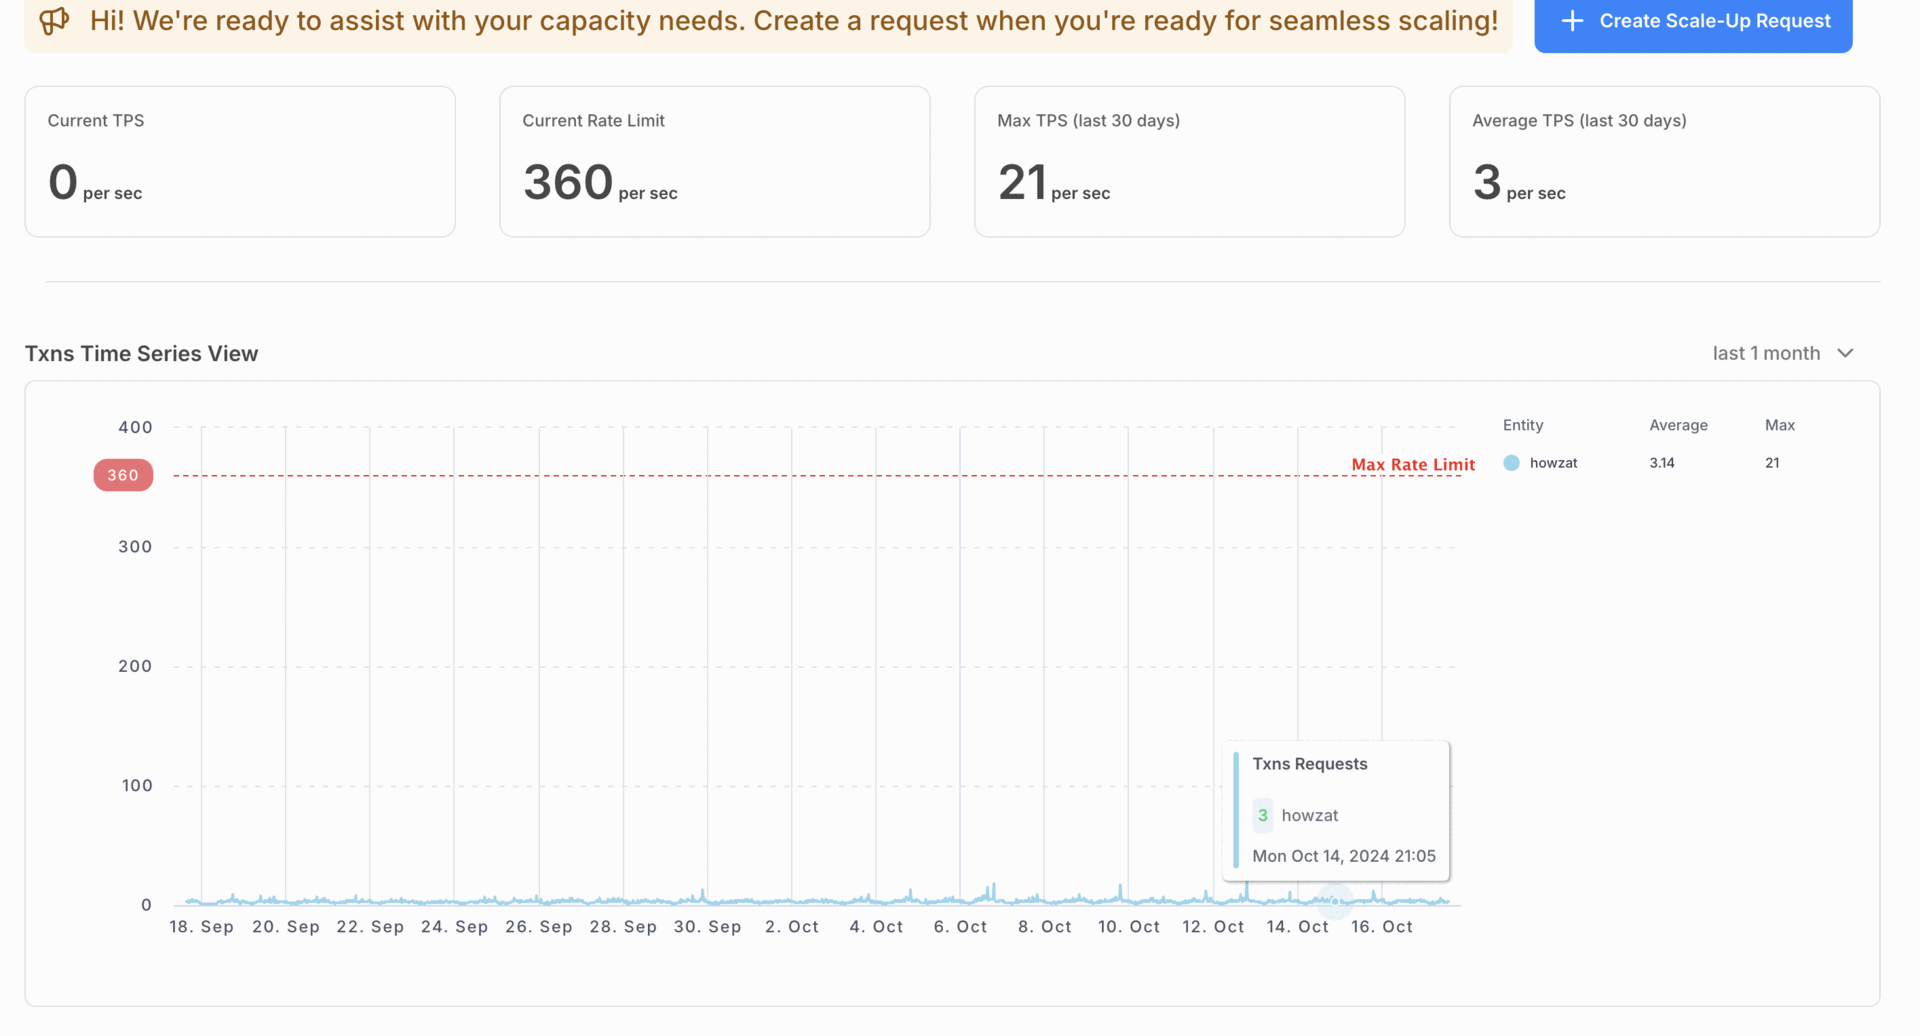
Task: Click the plus icon on Create Scale-Up Request
Action: pos(1572,21)
